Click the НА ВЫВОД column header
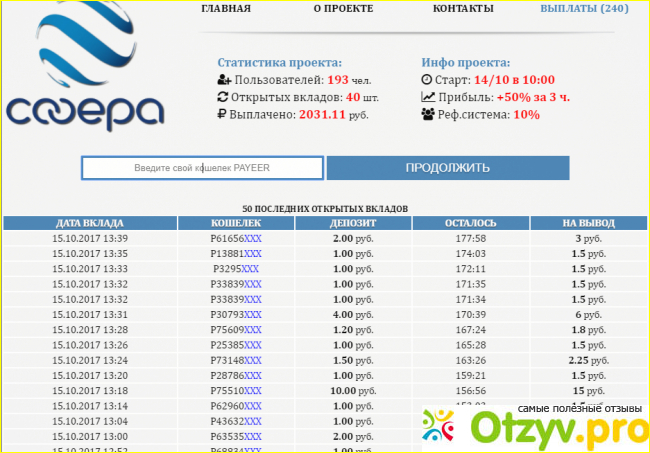This screenshot has width=650, height=453. click(x=588, y=223)
